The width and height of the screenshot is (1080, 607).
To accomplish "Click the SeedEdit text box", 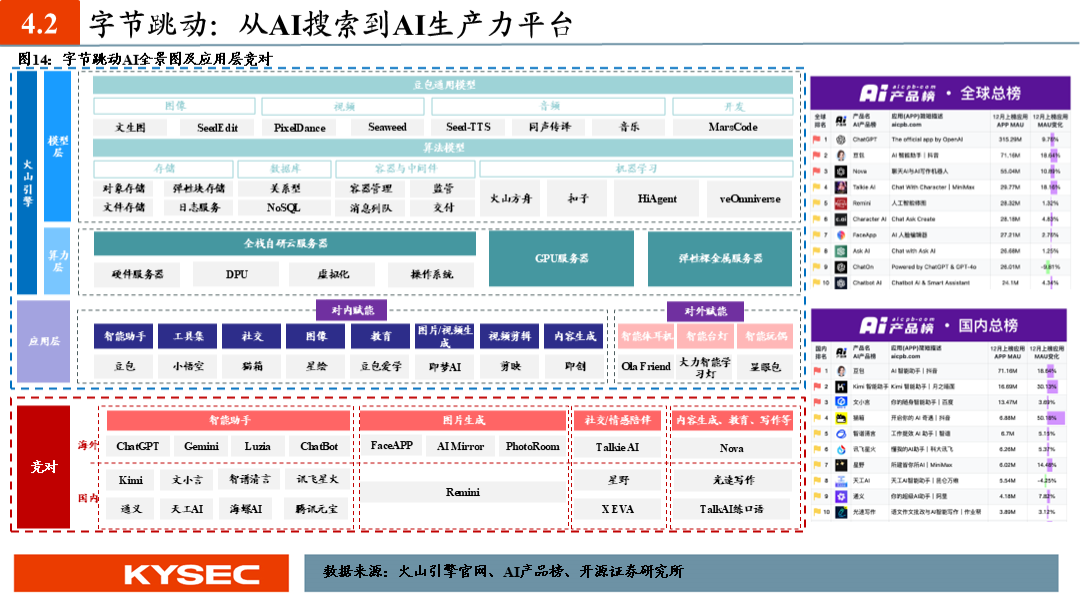I will (217, 127).
